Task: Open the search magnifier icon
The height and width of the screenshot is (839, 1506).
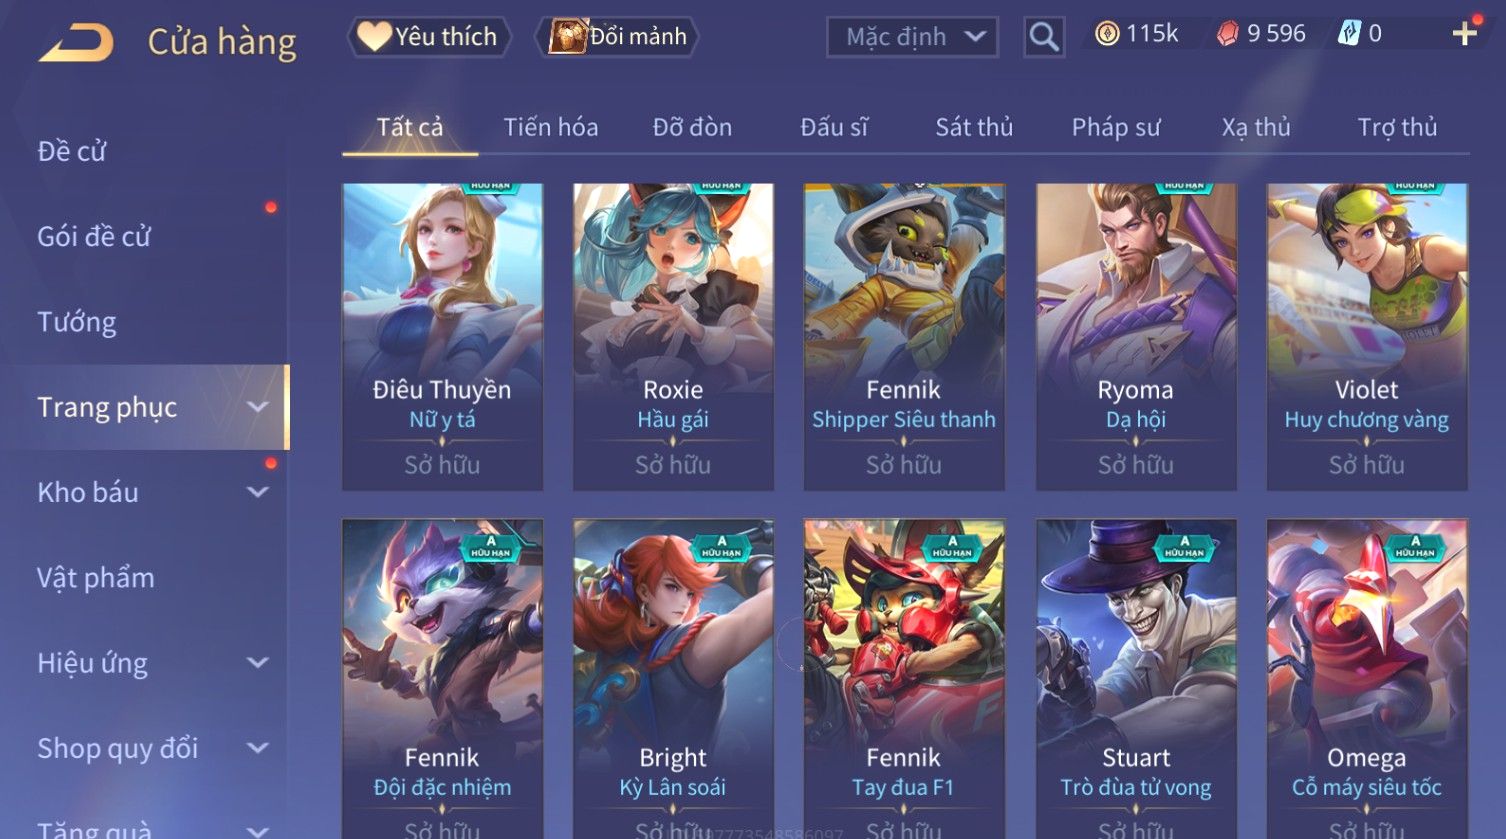Action: pyautogui.click(x=1044, y=38)
